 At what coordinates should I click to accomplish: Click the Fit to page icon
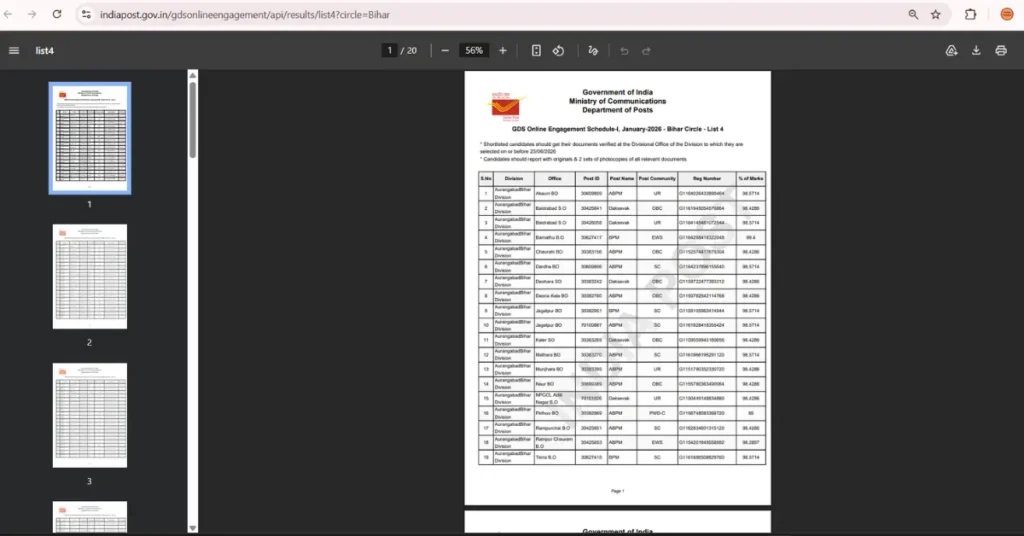[536, 50]
